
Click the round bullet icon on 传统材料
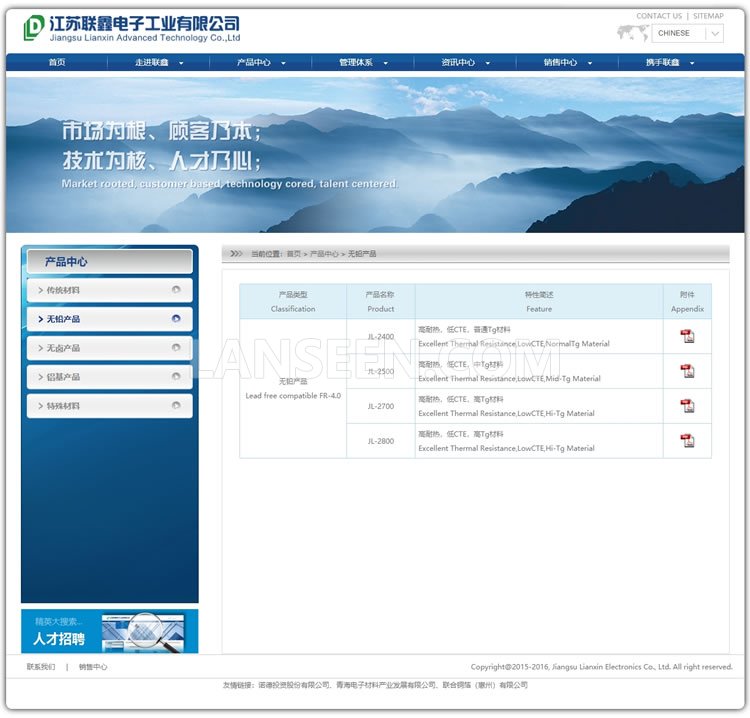pos(176,290)
